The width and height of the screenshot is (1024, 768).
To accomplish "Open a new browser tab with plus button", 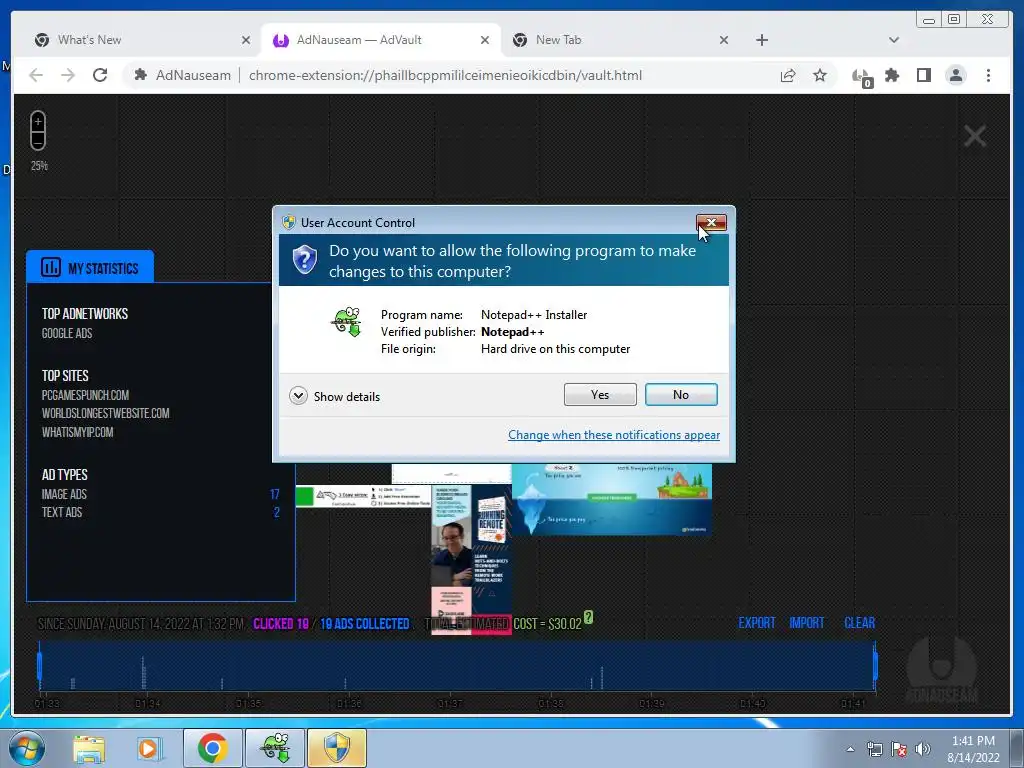I will click(761, 40).
